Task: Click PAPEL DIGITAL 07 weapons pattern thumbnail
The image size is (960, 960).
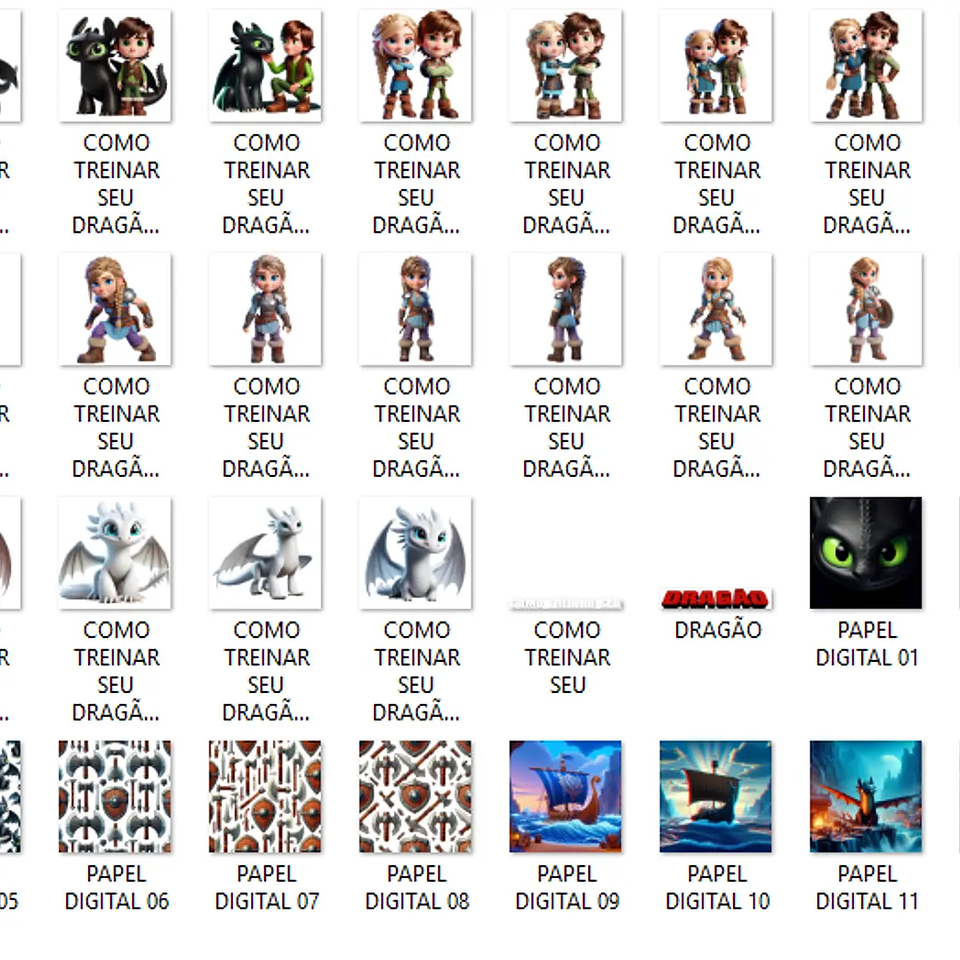Action: pyautogui.click(x=265, y=796)
